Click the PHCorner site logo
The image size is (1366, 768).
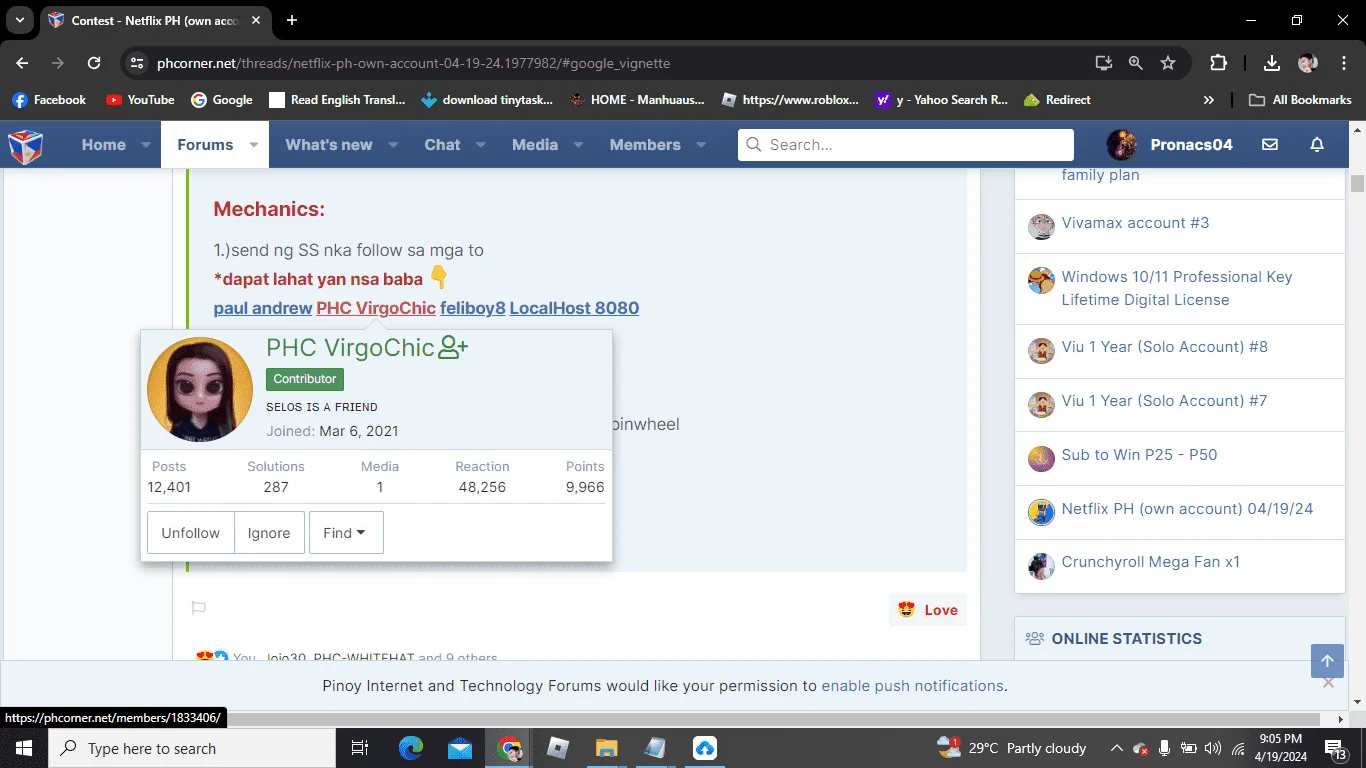[26, 145]
